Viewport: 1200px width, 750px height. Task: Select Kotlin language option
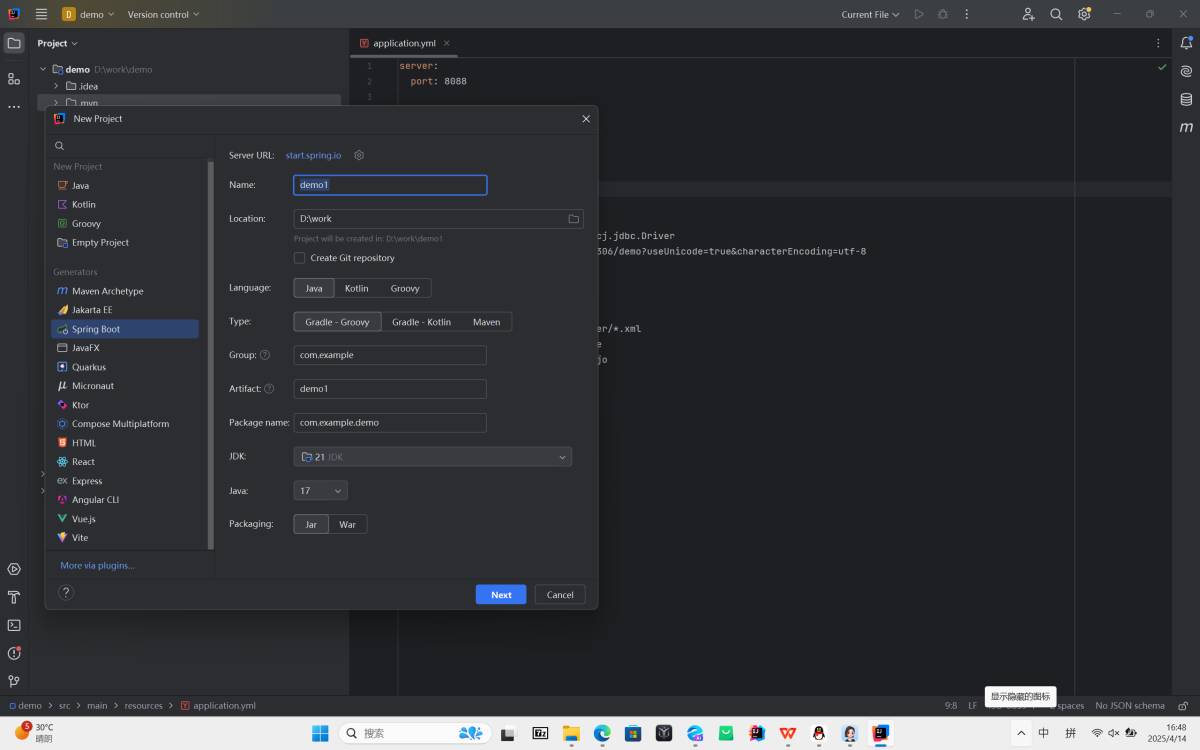[357, 288]
